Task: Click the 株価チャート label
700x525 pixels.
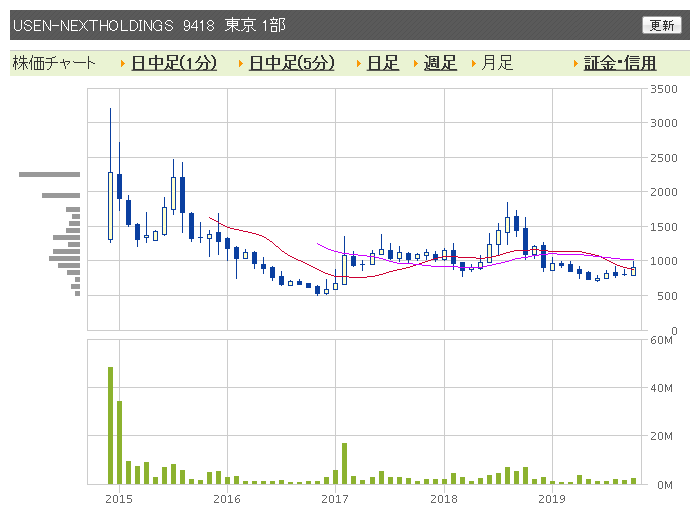Action: (54, 63)
